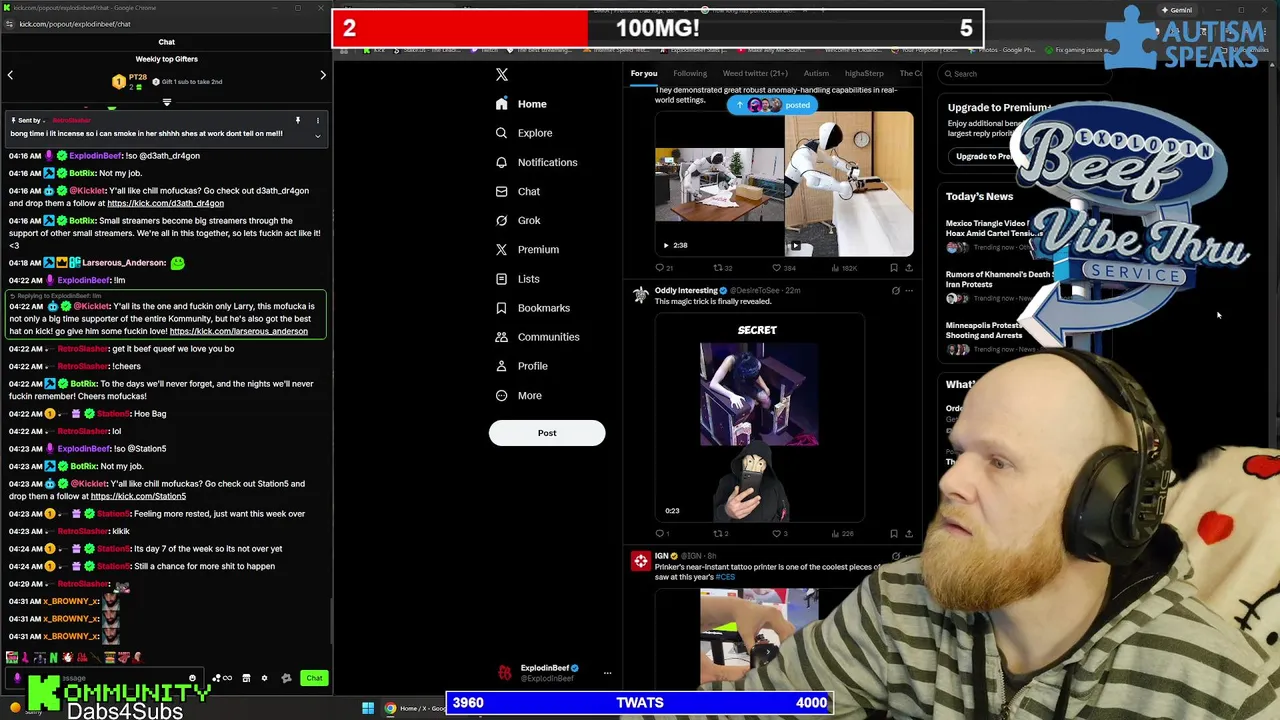Like the robot video post
The height and width of the screenshot is (720, 1280).
click(776, 268)
